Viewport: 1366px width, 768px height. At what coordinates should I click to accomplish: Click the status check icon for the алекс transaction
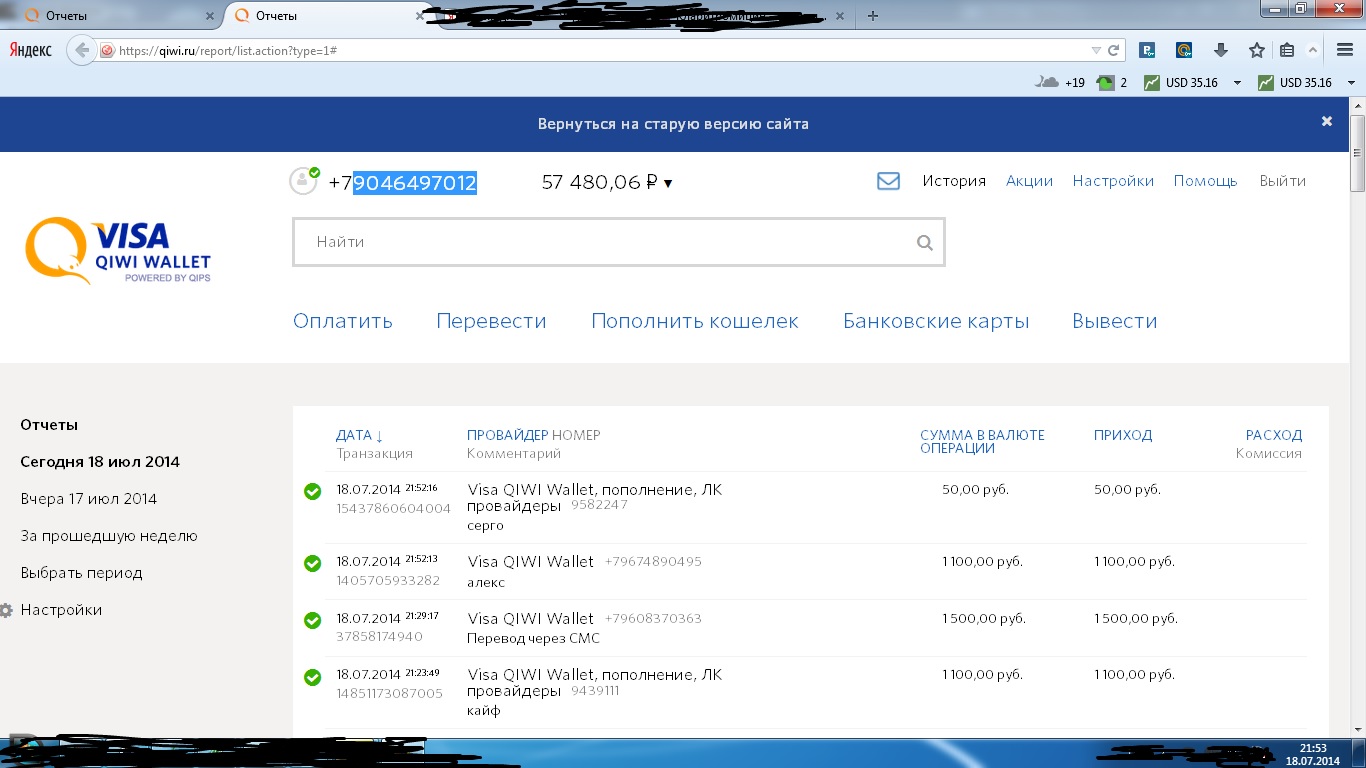[x=312, y=563]
